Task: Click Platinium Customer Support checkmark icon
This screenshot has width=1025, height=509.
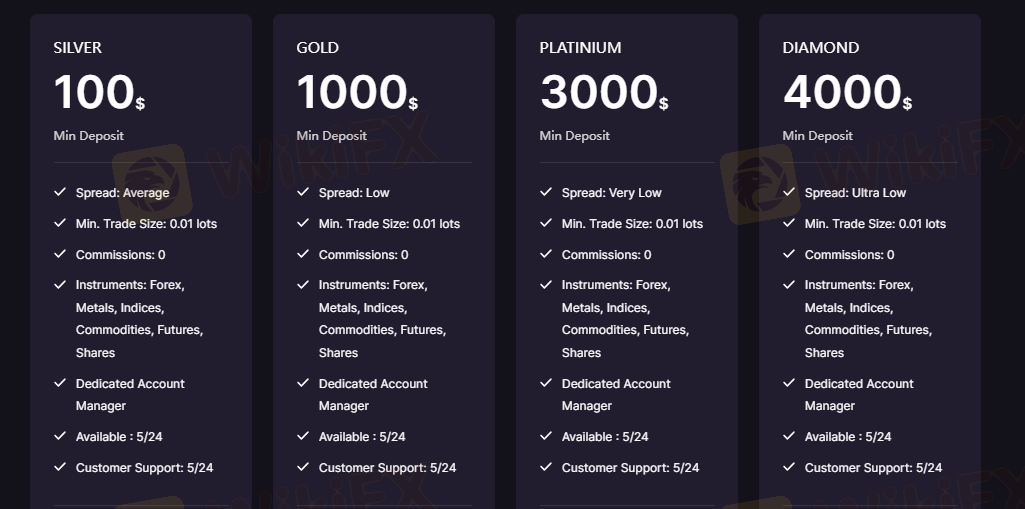Action: coord(546,467)
